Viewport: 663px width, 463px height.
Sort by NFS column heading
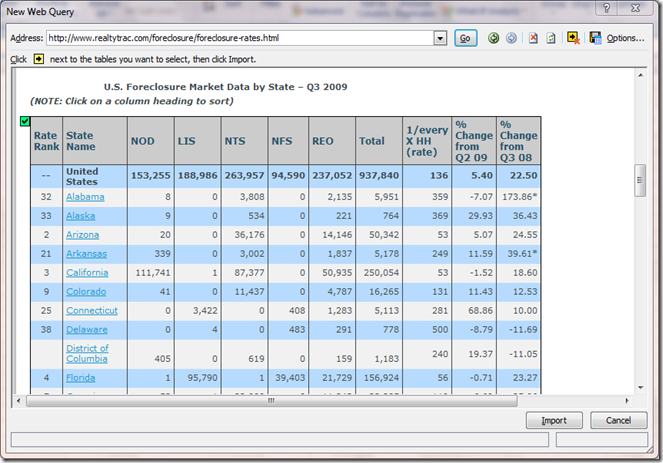288,141
